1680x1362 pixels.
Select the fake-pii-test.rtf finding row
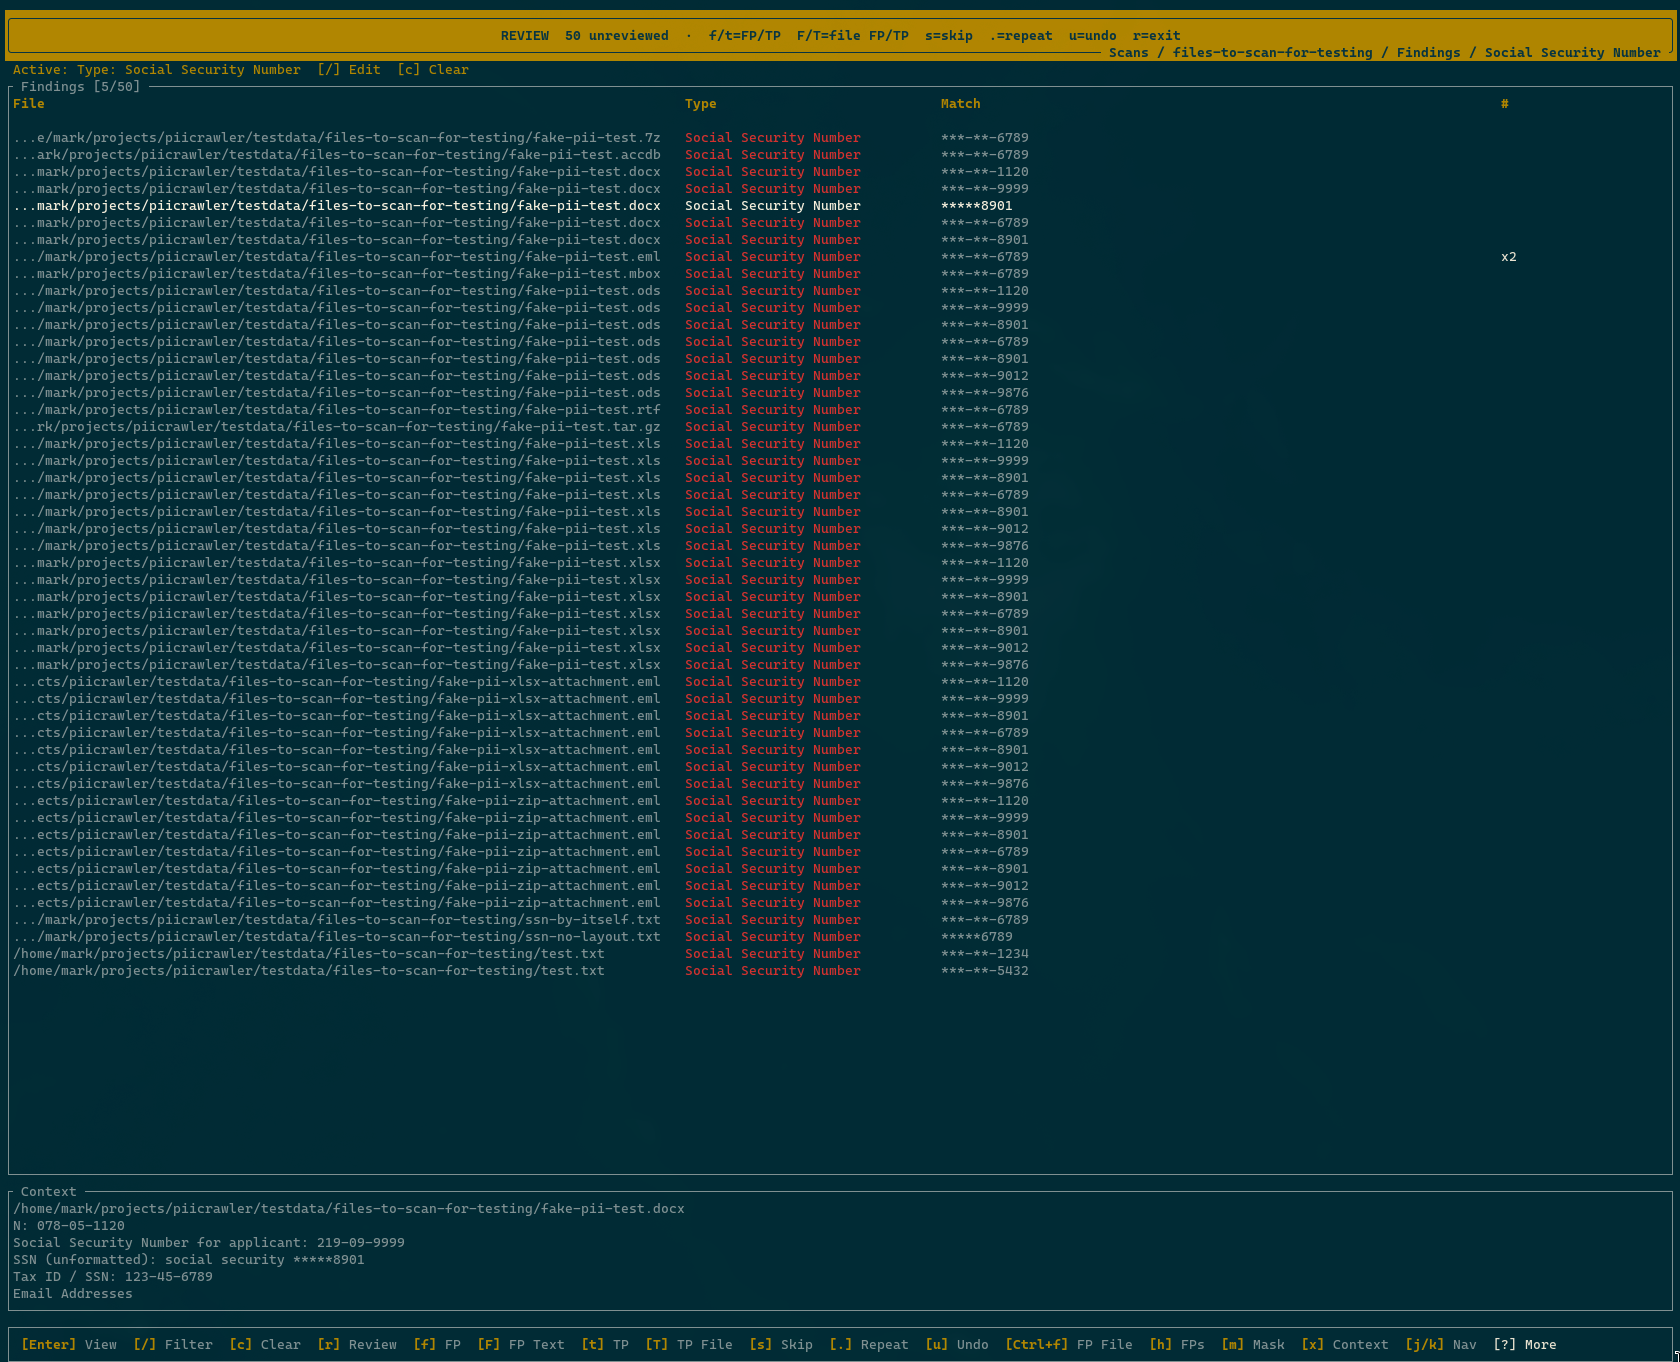(x=840, y=410)
